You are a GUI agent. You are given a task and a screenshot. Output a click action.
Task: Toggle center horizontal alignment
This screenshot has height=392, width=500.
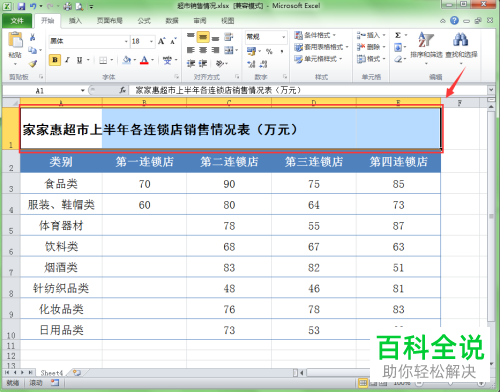click(x=203, y=50)
